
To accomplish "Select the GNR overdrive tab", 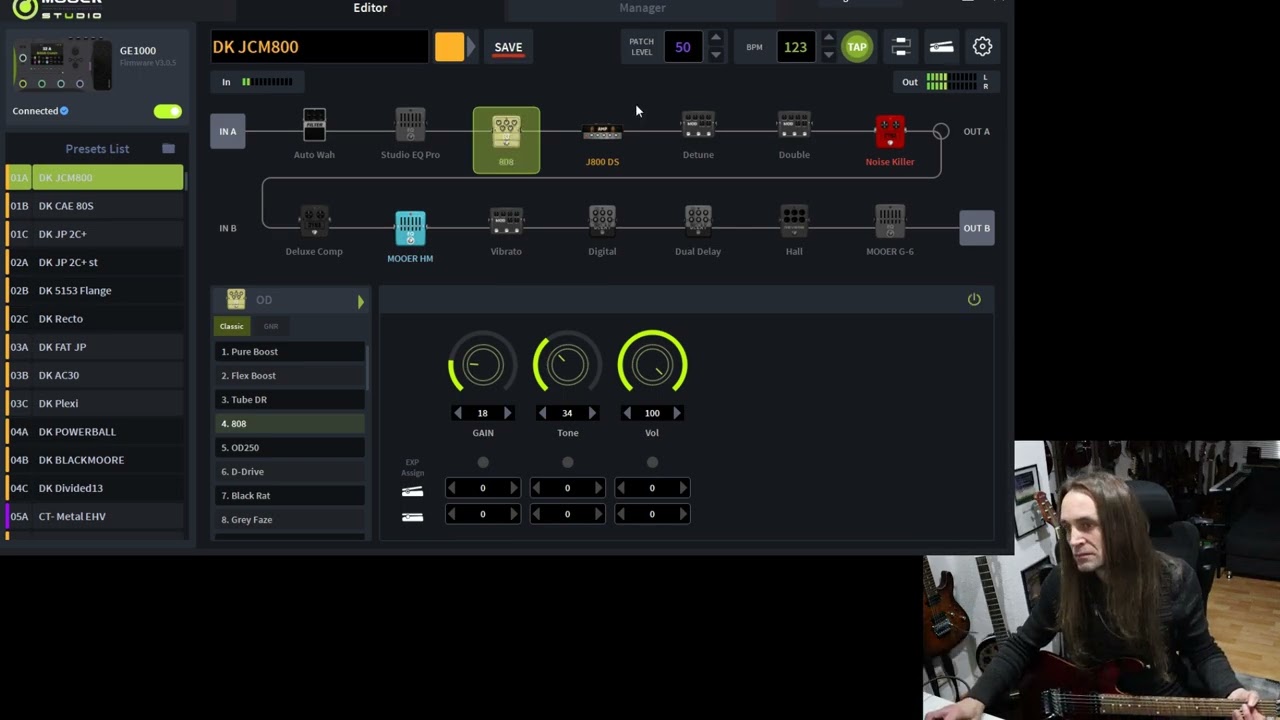I will tap(271, 326).
